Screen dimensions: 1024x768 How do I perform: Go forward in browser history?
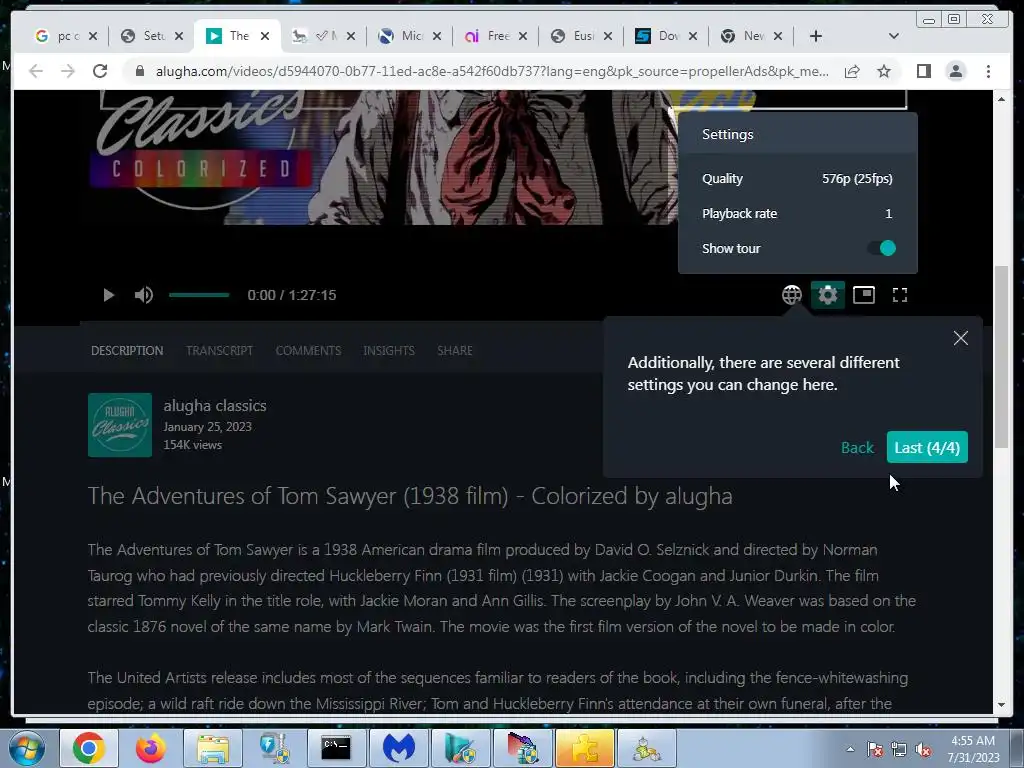(68, 71)
